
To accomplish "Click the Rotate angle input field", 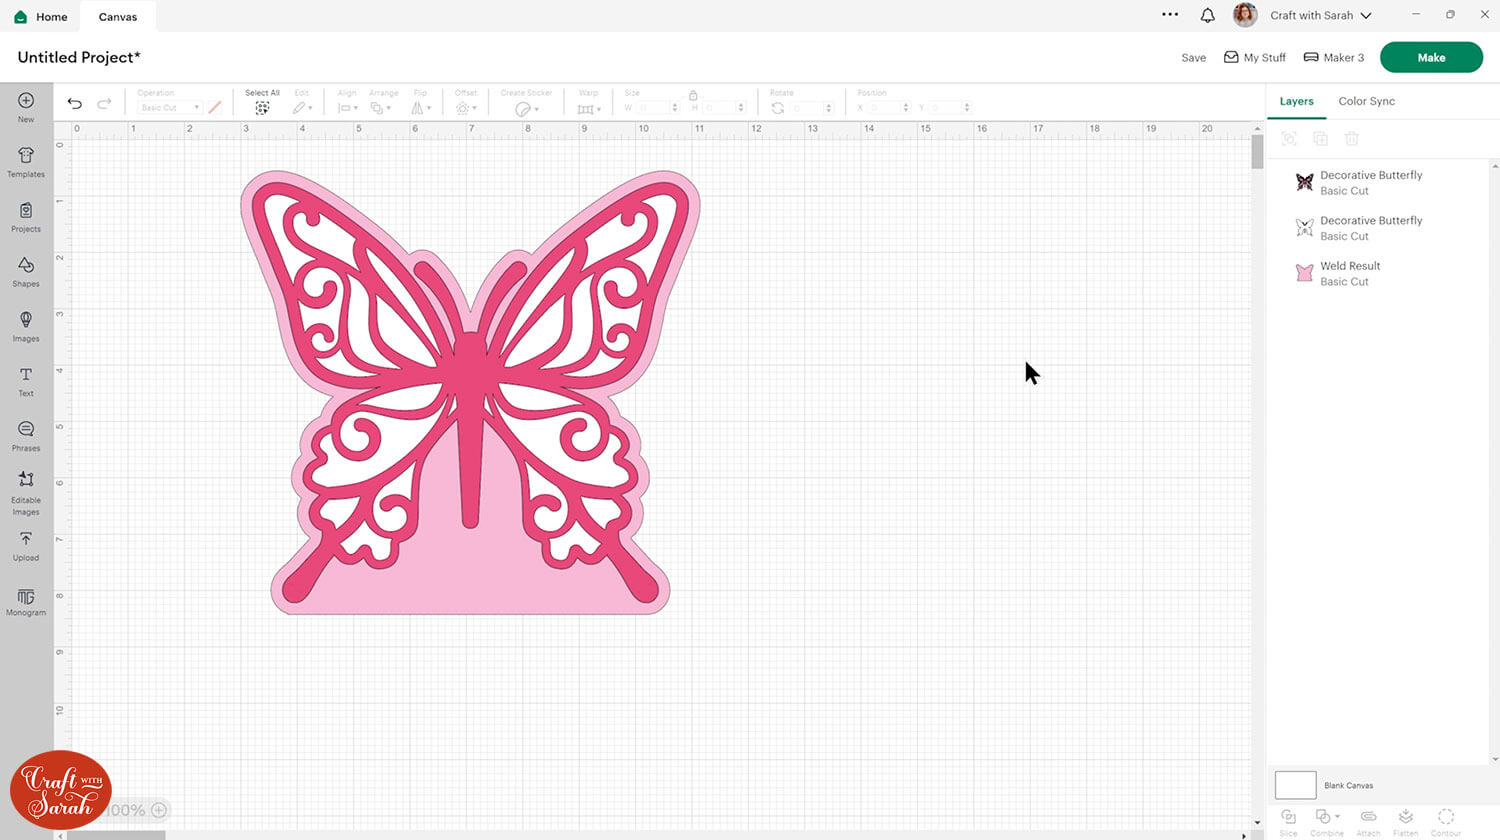I will click(x=812, y=108).
